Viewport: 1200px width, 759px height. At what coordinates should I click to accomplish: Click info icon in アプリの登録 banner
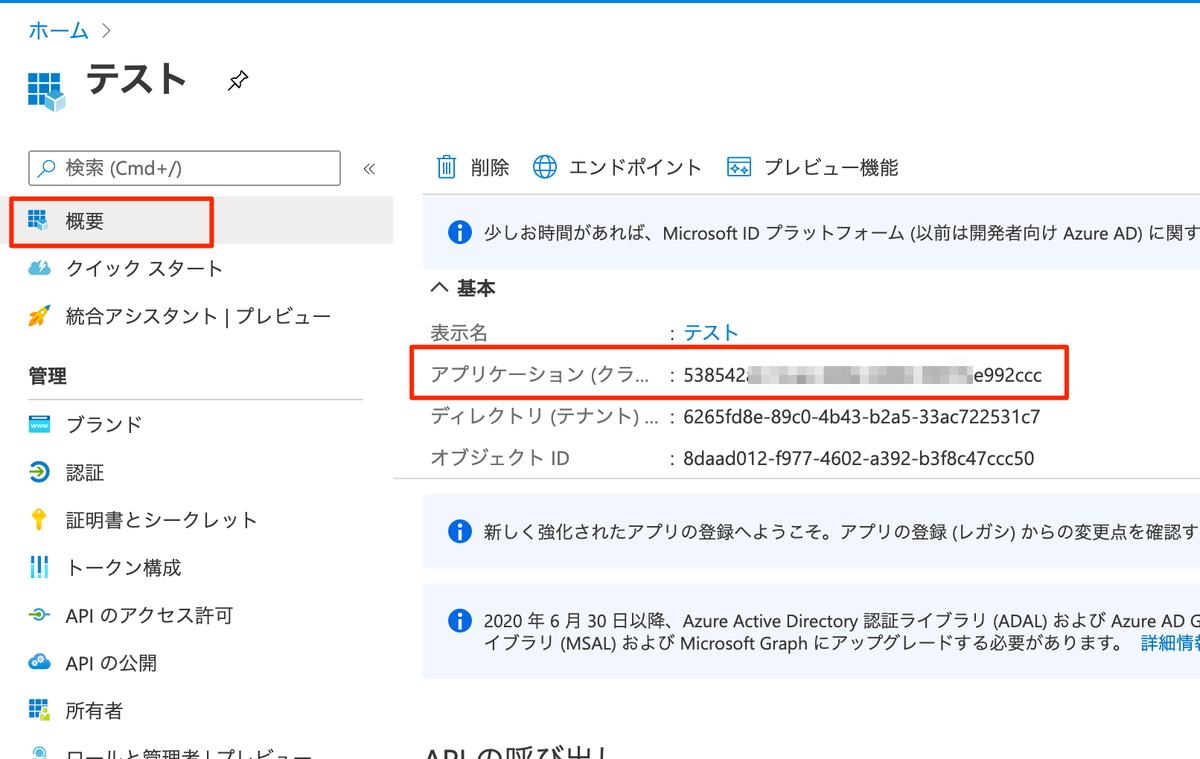[459, 531]
